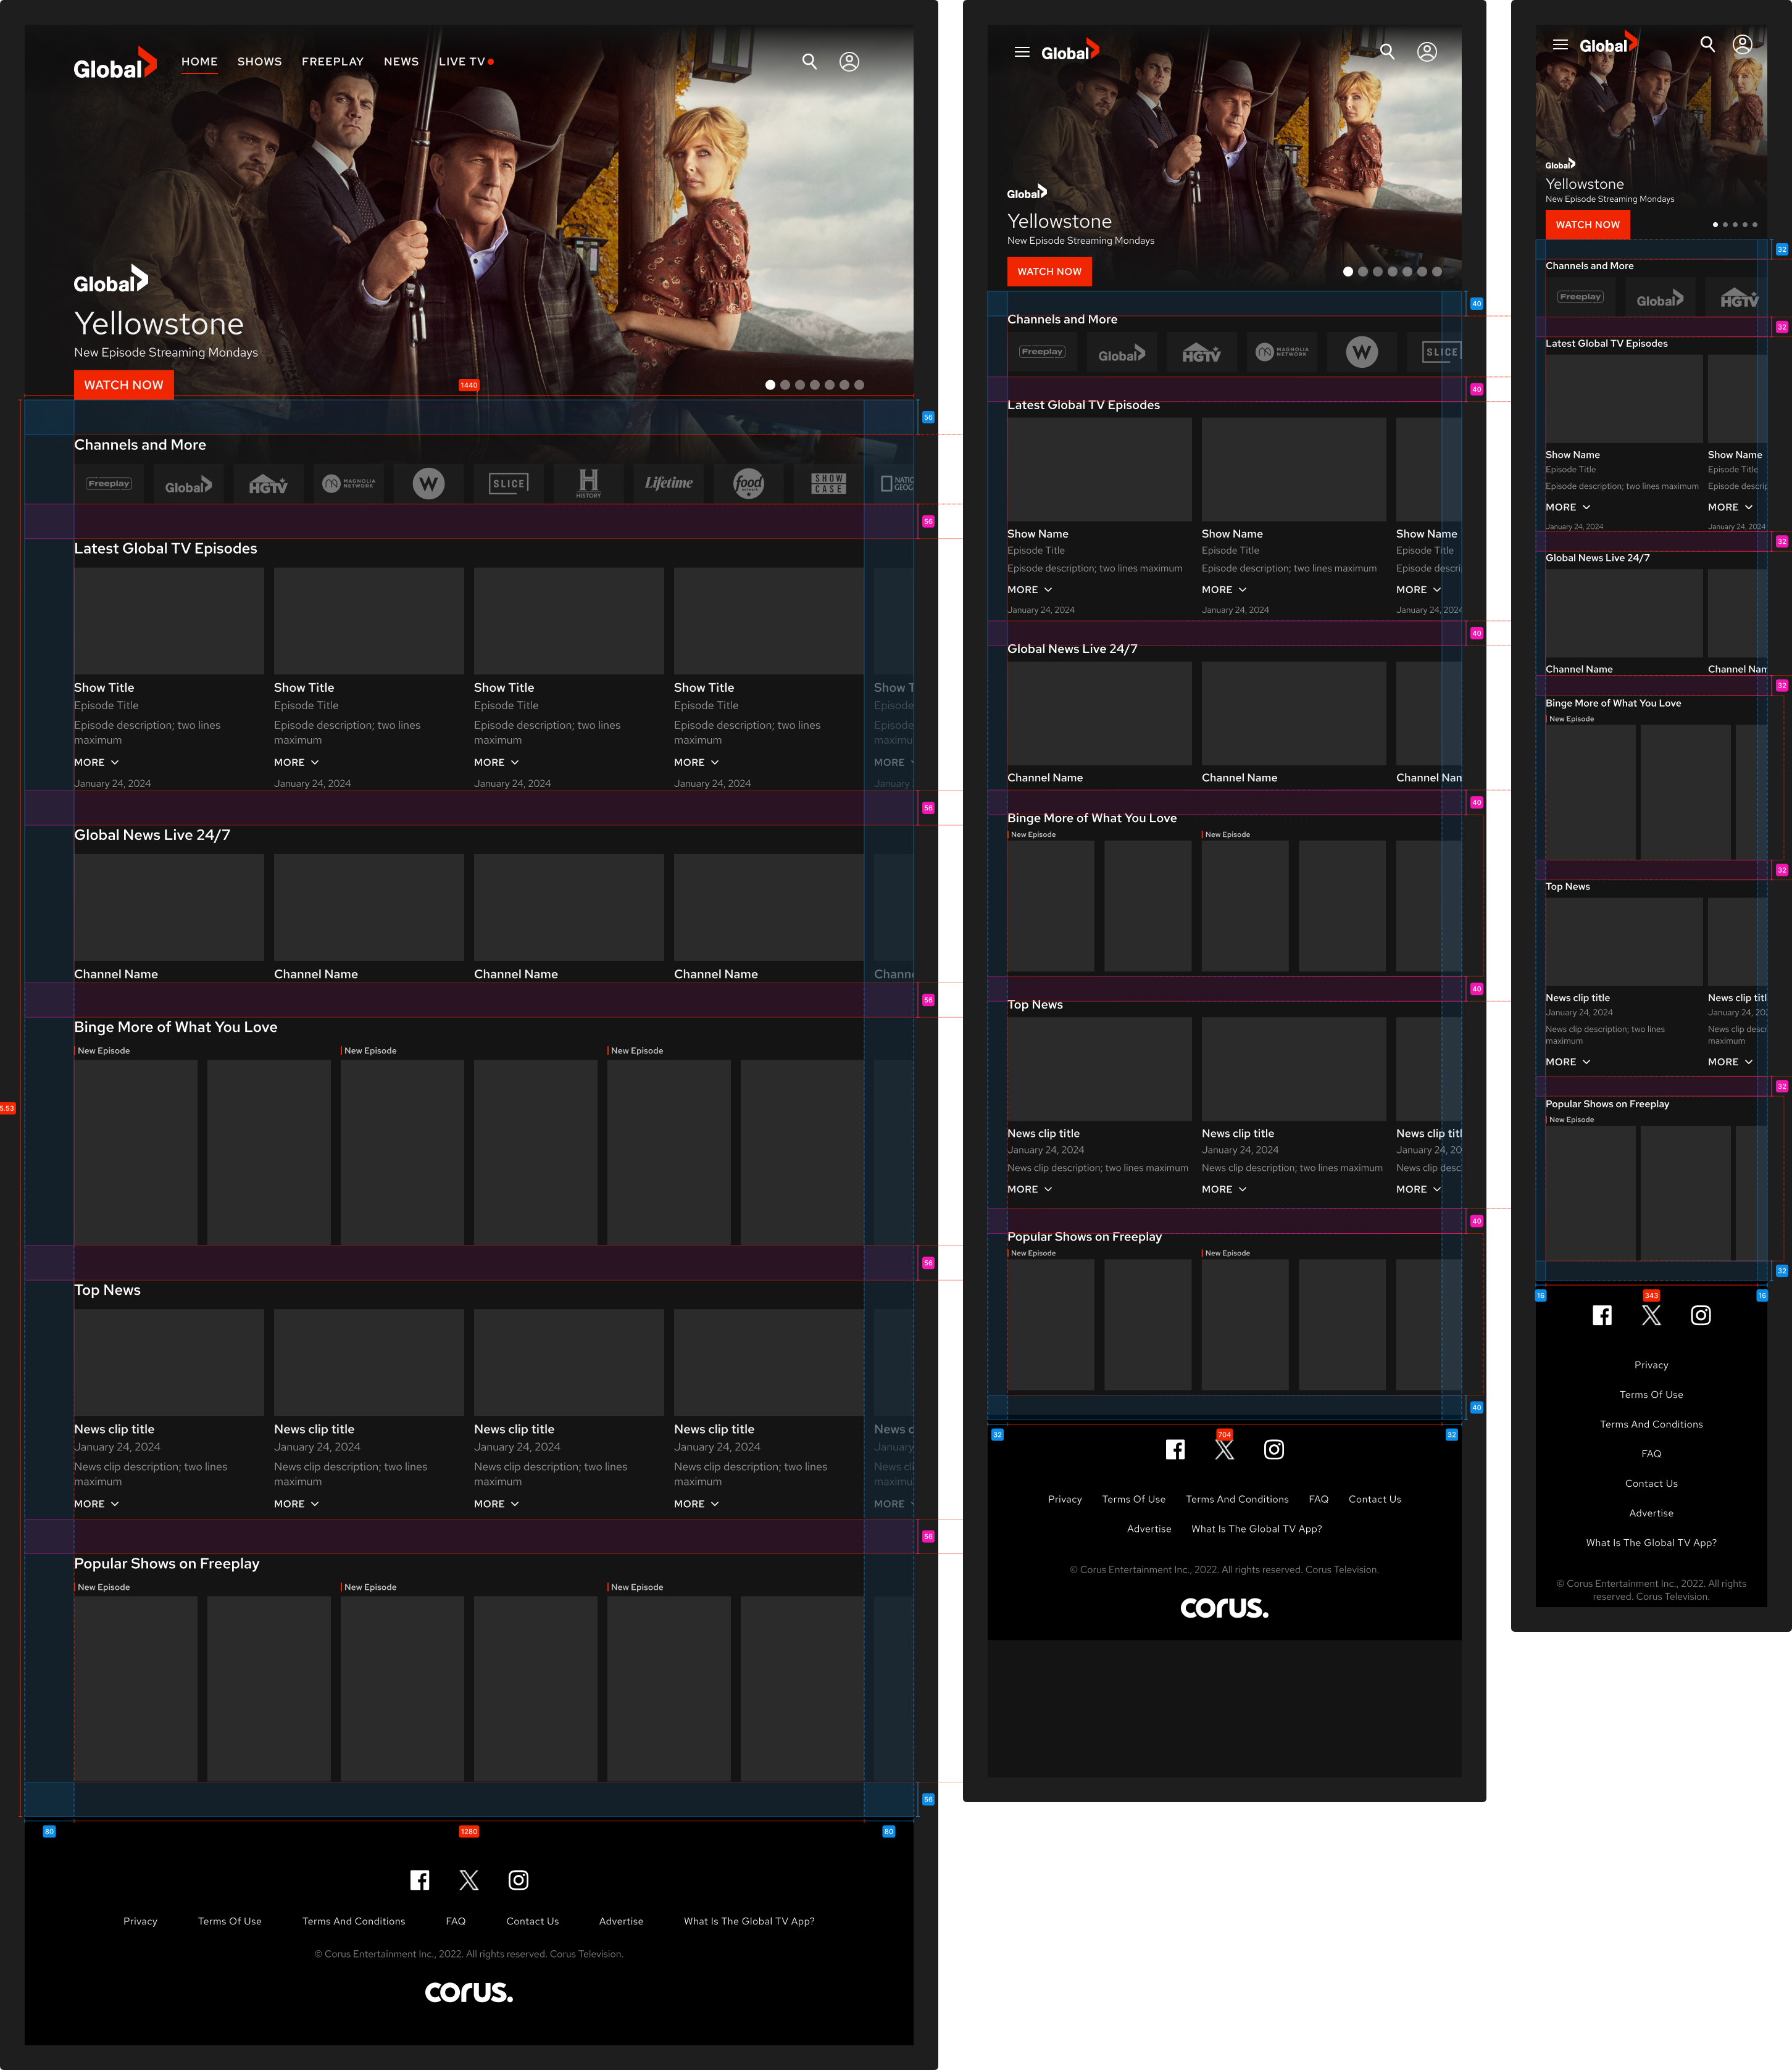This screenshot has width=1792, height=2070.
Task: Open the X icon in mobile footer
Action: (1651, 1316)
